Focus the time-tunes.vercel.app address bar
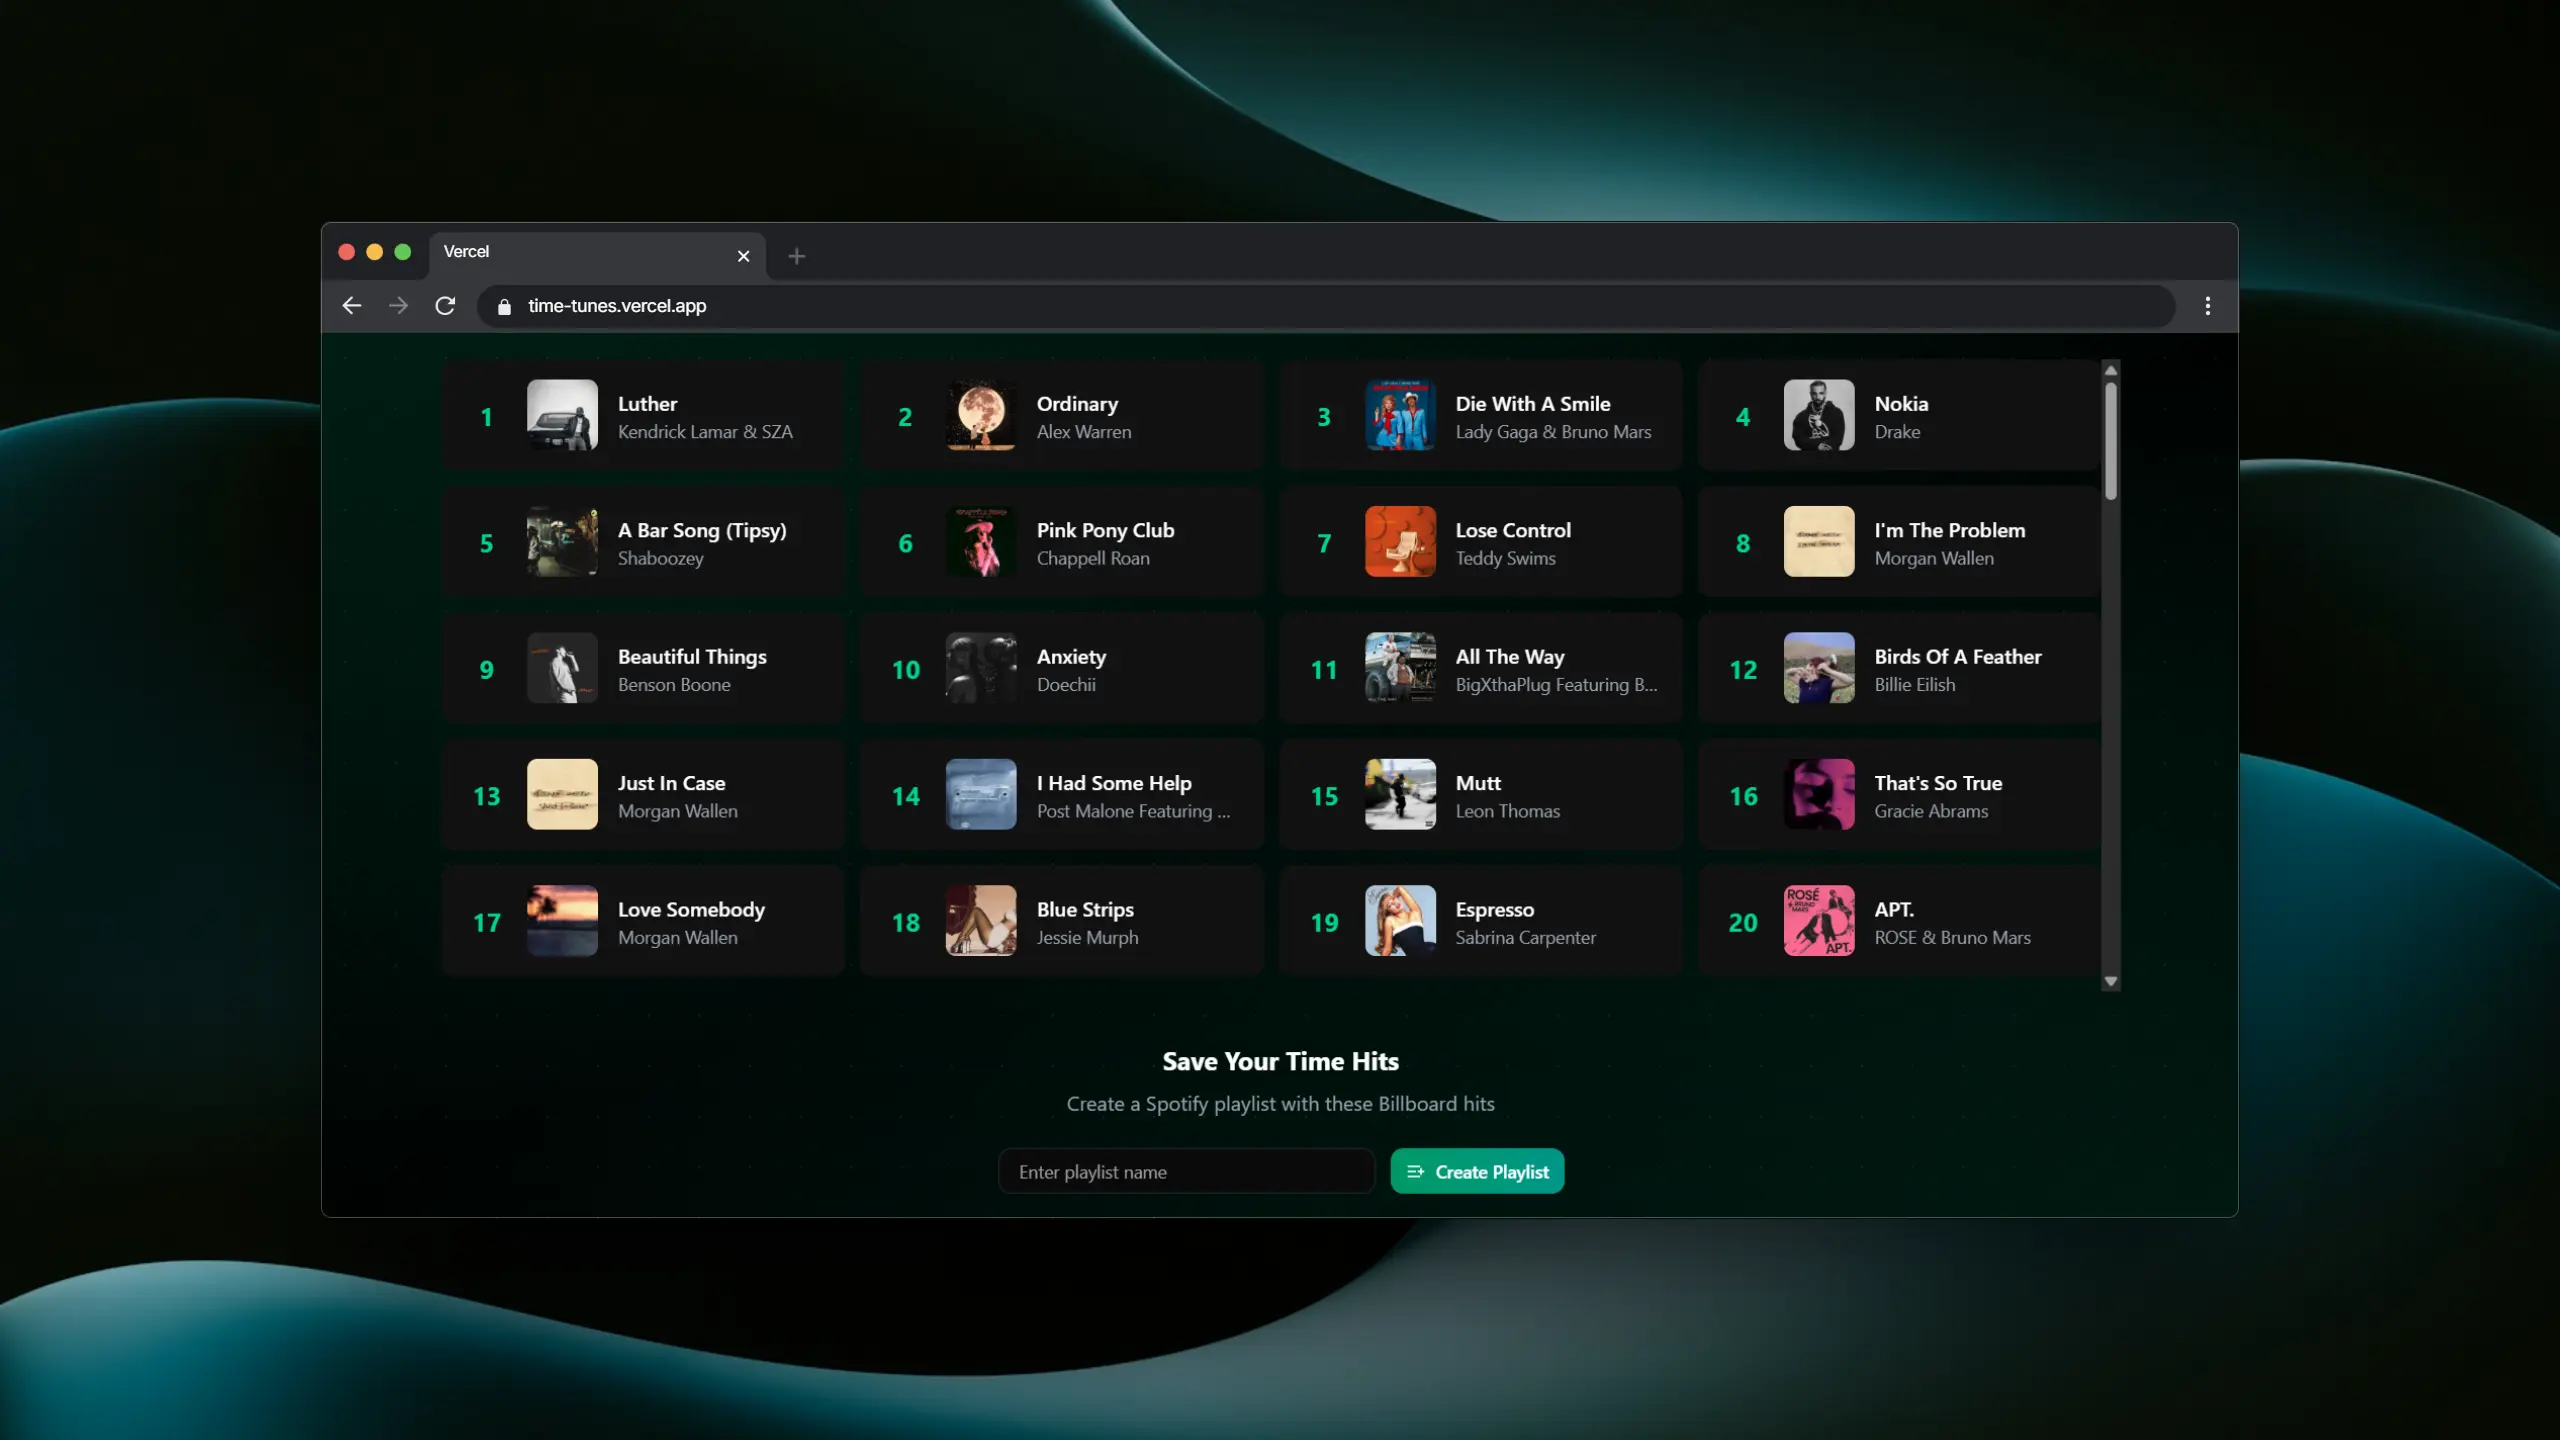 tap(1326, 306)
